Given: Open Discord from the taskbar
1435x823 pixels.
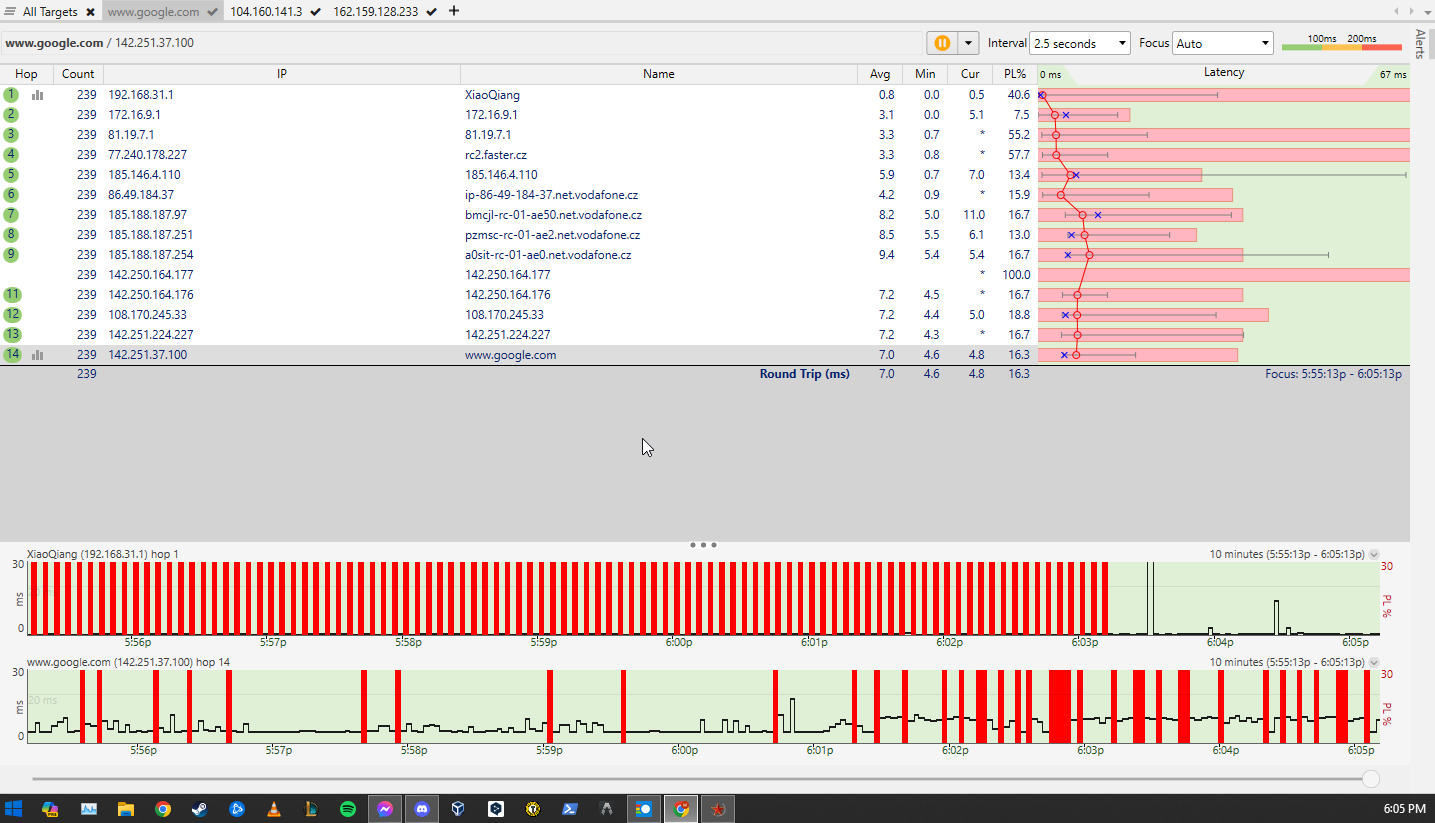Looking at the screenshot, I should point(421,809).
